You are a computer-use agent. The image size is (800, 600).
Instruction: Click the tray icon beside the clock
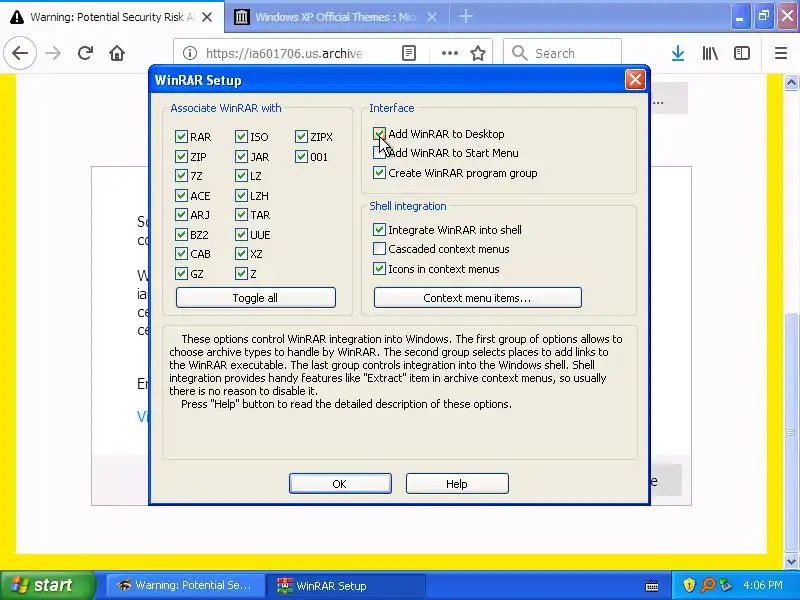click(x=725, y=585)
